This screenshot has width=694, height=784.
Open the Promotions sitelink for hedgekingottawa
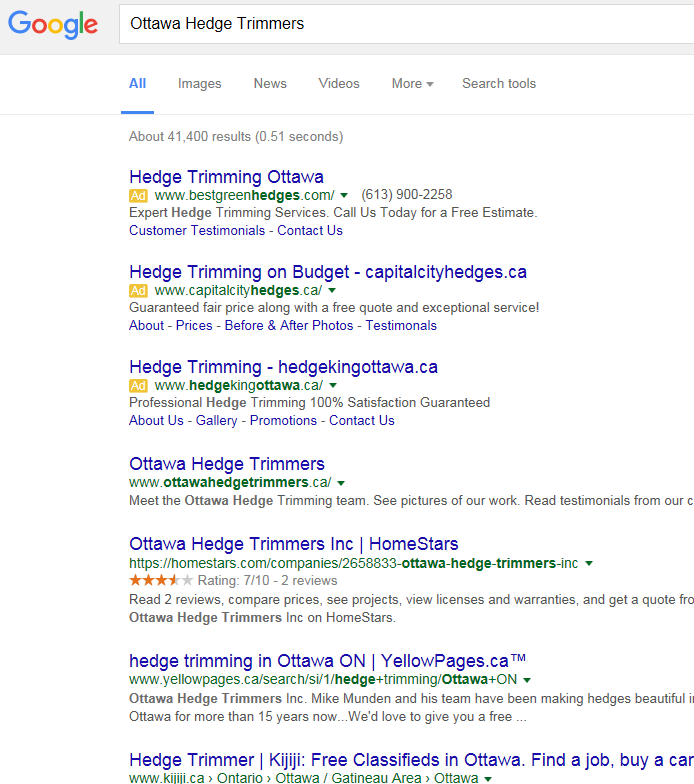(x=283, y=420)
